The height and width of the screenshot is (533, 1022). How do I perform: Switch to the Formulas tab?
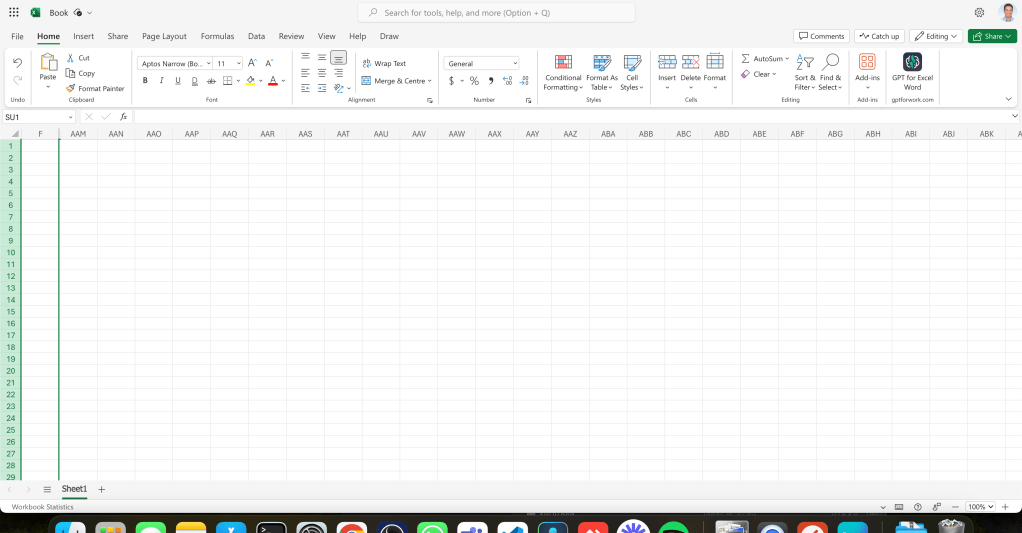click(x=217, y=36)
